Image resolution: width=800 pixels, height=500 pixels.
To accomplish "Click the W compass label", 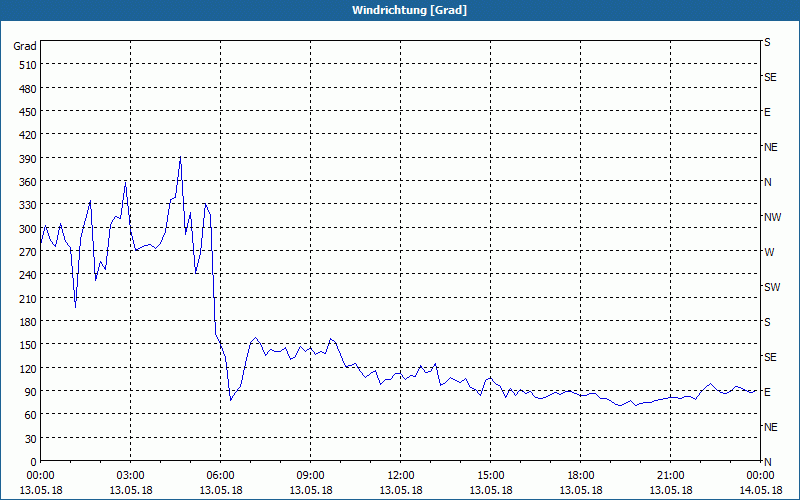I will 769,253.
